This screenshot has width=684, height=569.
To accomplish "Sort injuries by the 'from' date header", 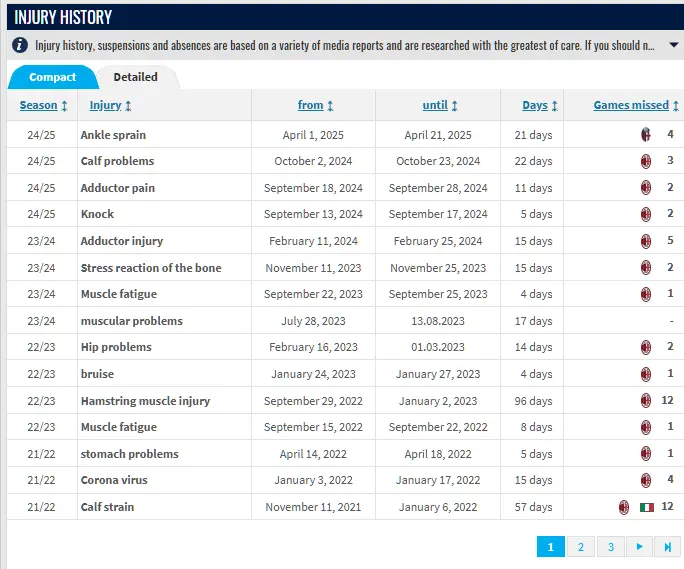I will 315,105.
